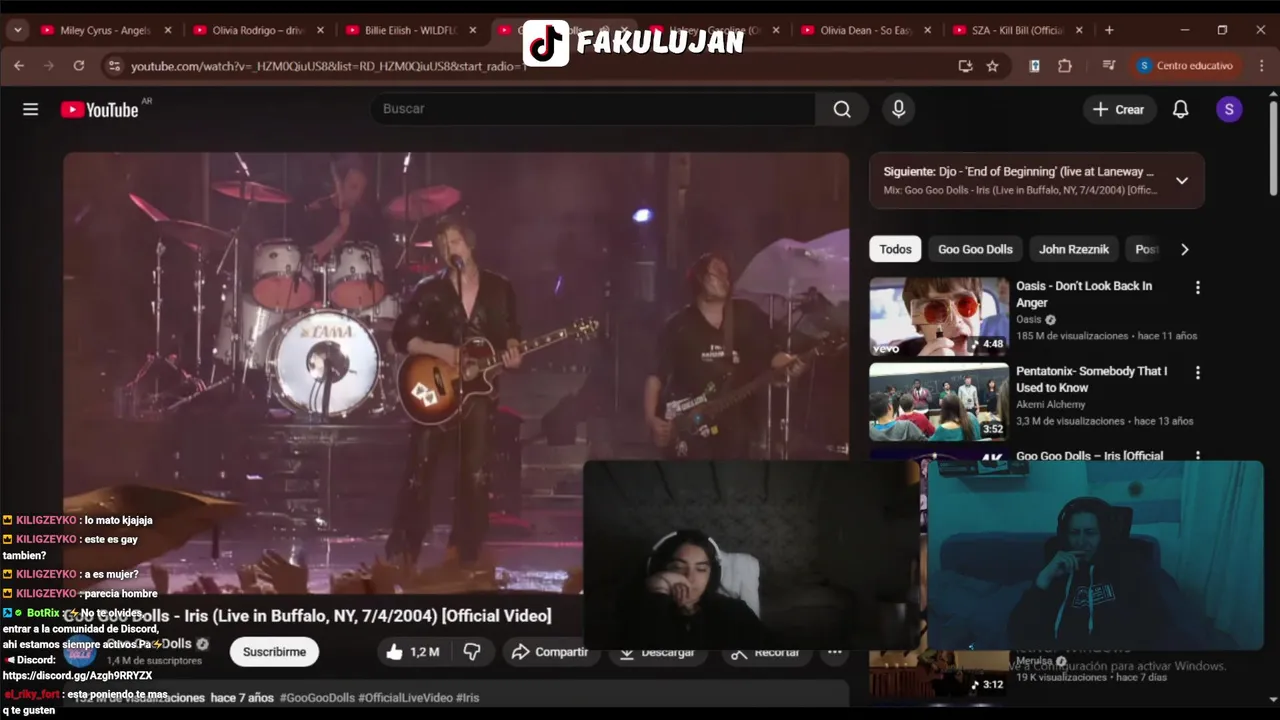The image size is (1280, 720).
Task: Subscribe using the Suscribirme button
Action: point(274,652)
